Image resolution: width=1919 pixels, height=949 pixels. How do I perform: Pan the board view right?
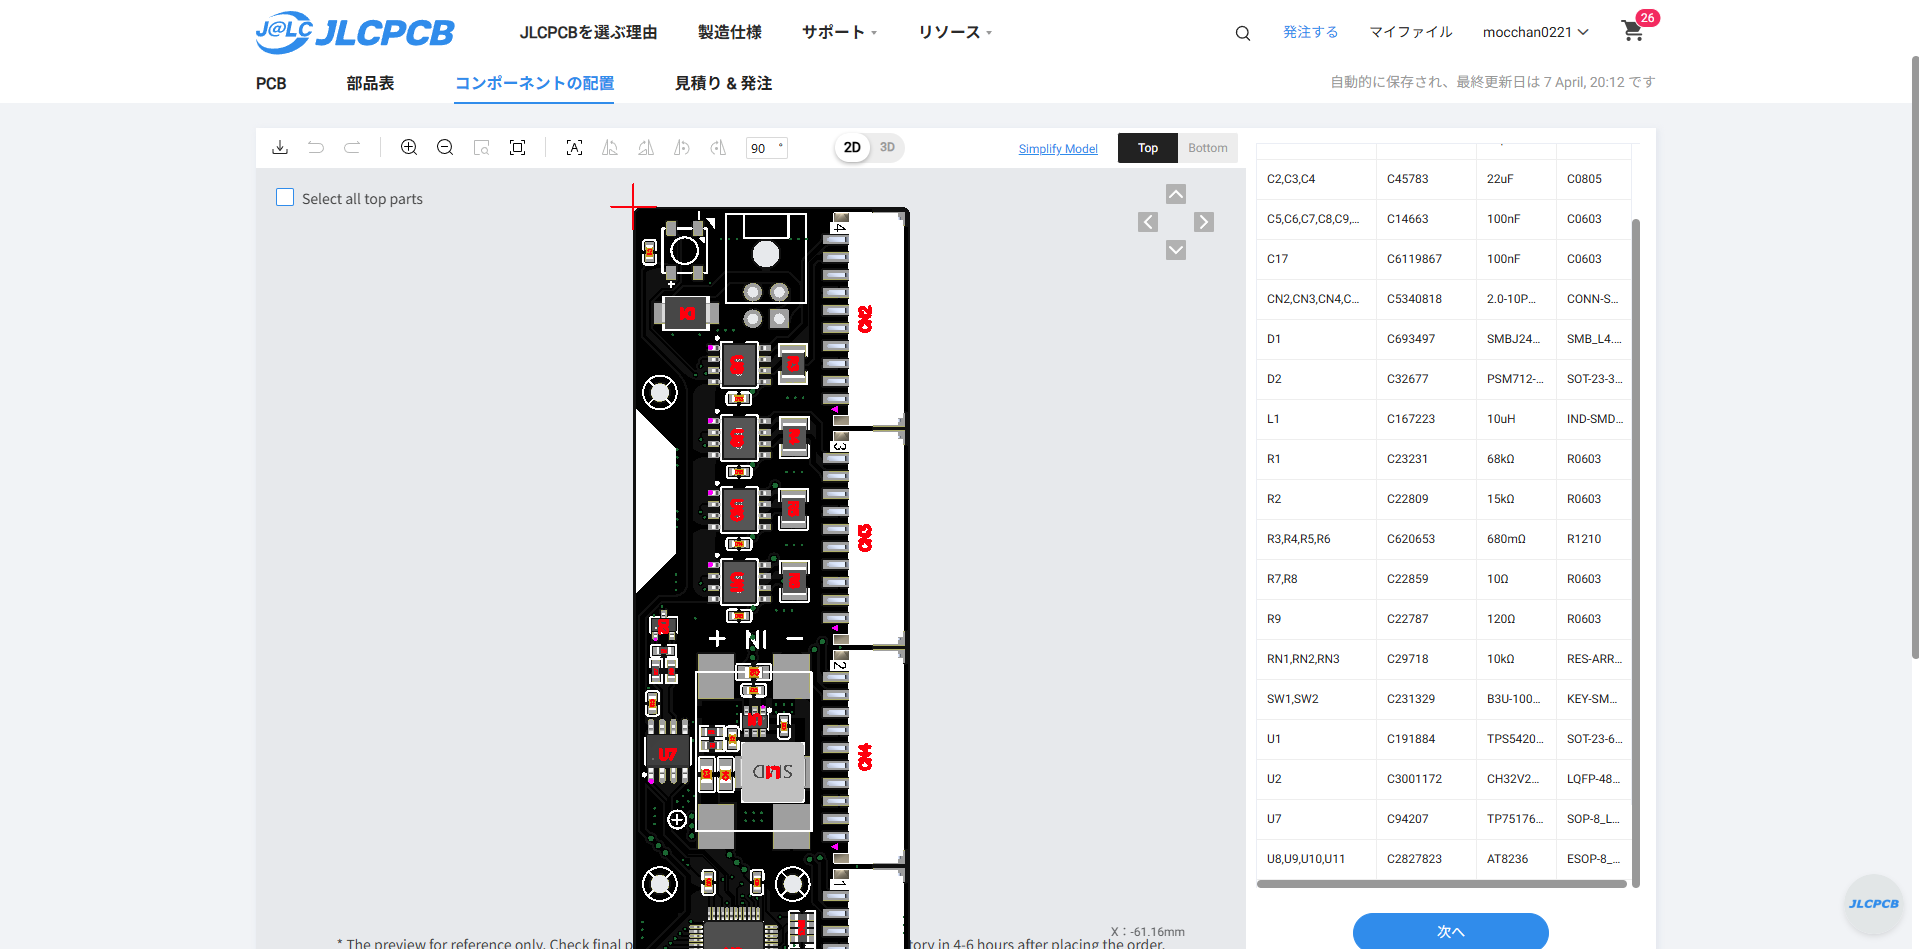1204,222
